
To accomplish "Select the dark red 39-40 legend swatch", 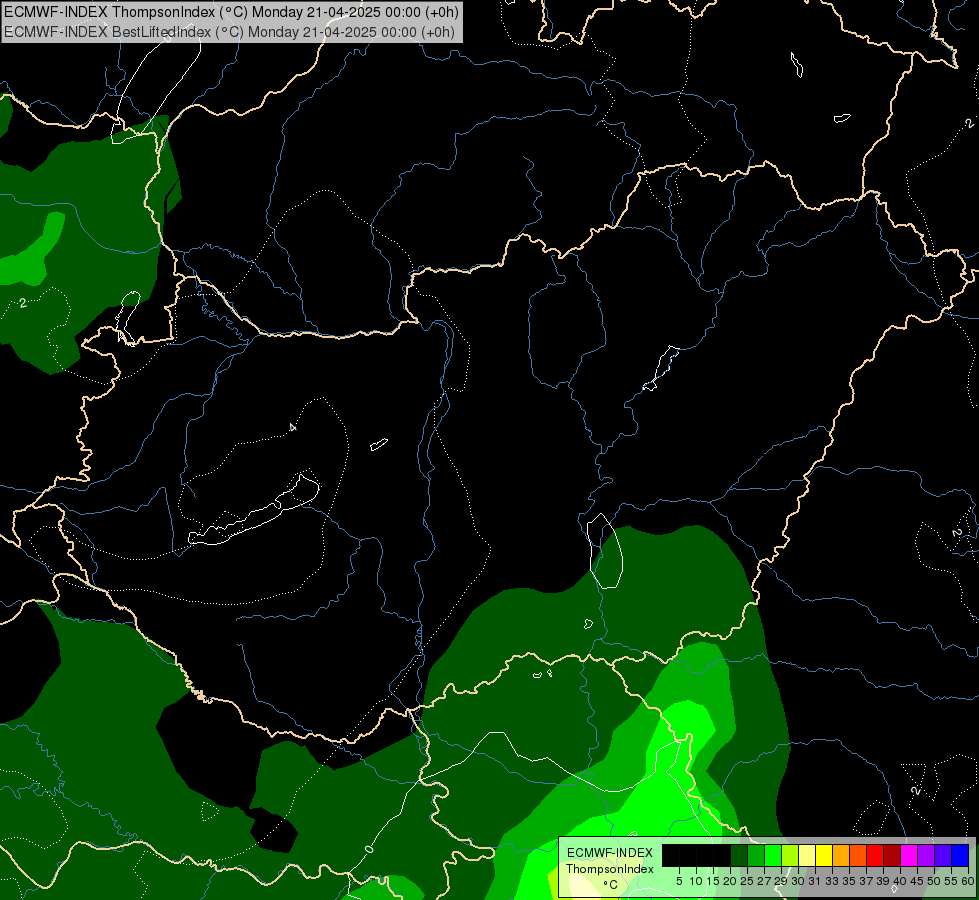I will click(892, 855).
